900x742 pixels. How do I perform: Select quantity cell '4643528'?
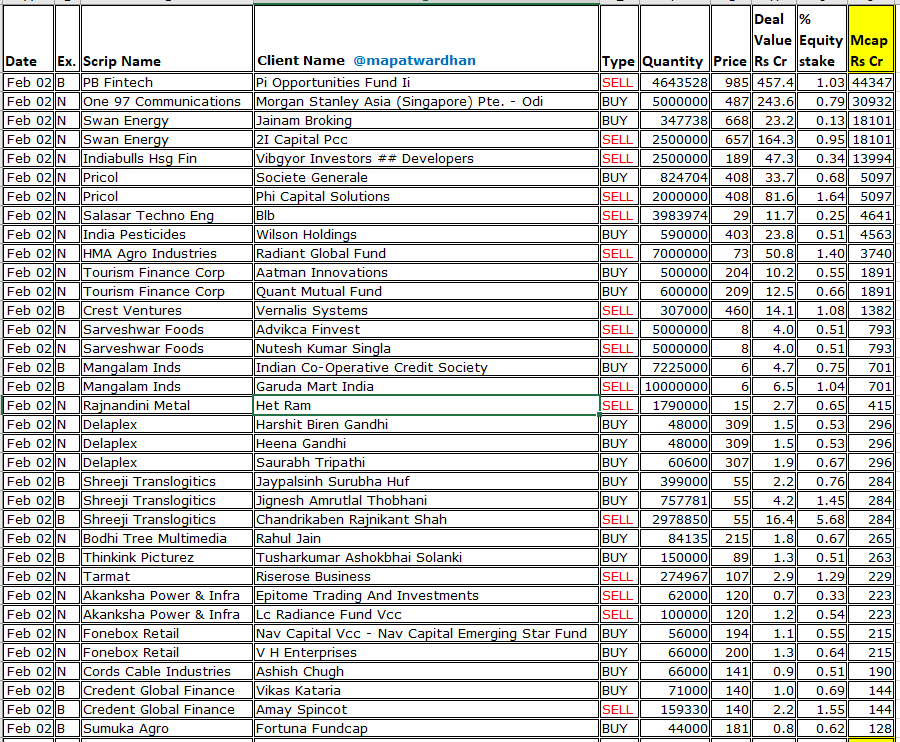pos(674,83)
